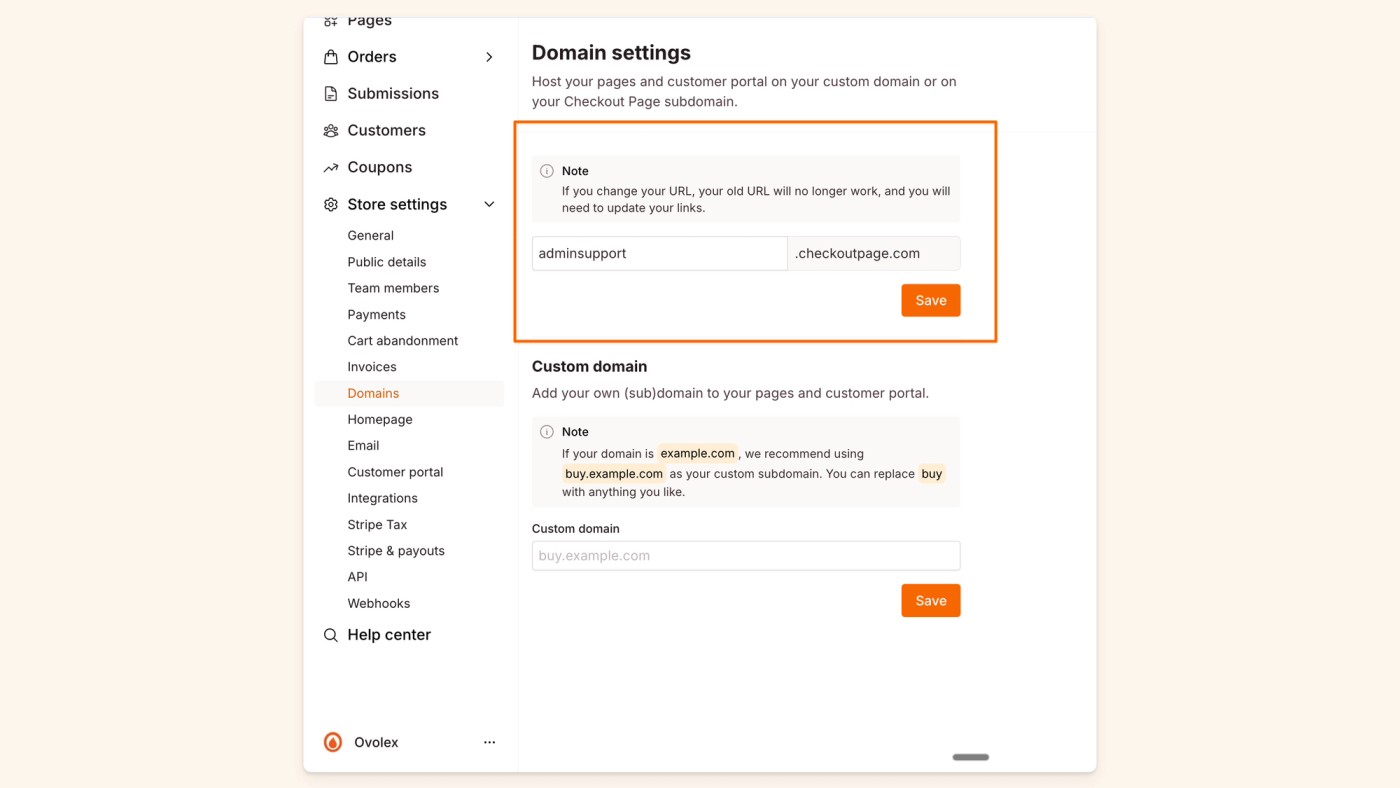Select the Orders bag icon

[x=330, y=56]
